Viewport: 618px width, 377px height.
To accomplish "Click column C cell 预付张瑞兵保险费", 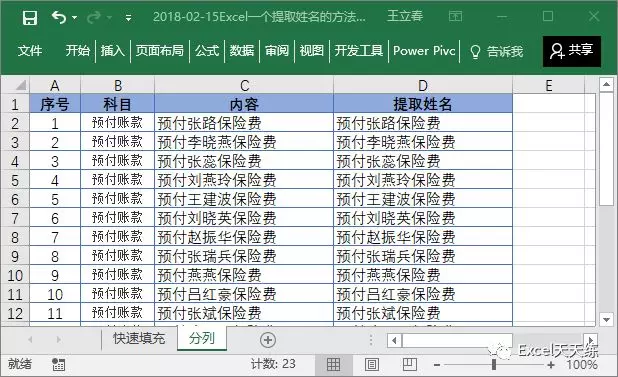I will pyautogui.click(x=244, y=256).
